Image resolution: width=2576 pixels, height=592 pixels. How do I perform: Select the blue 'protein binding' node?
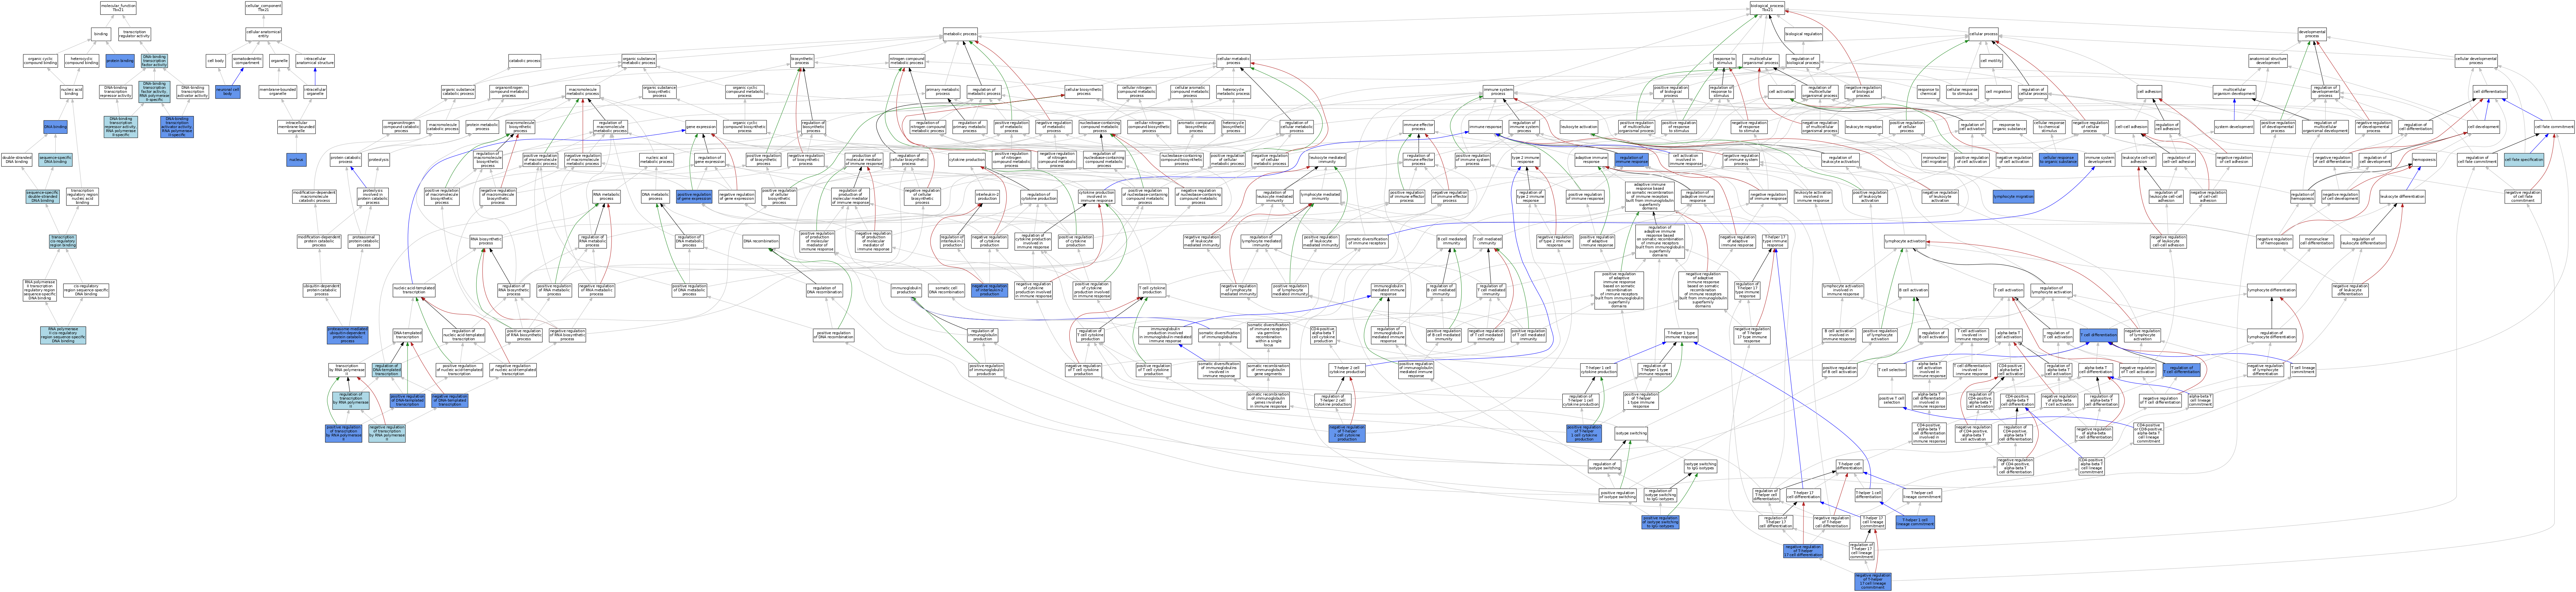pyautogui.click(x=120, y=61)
